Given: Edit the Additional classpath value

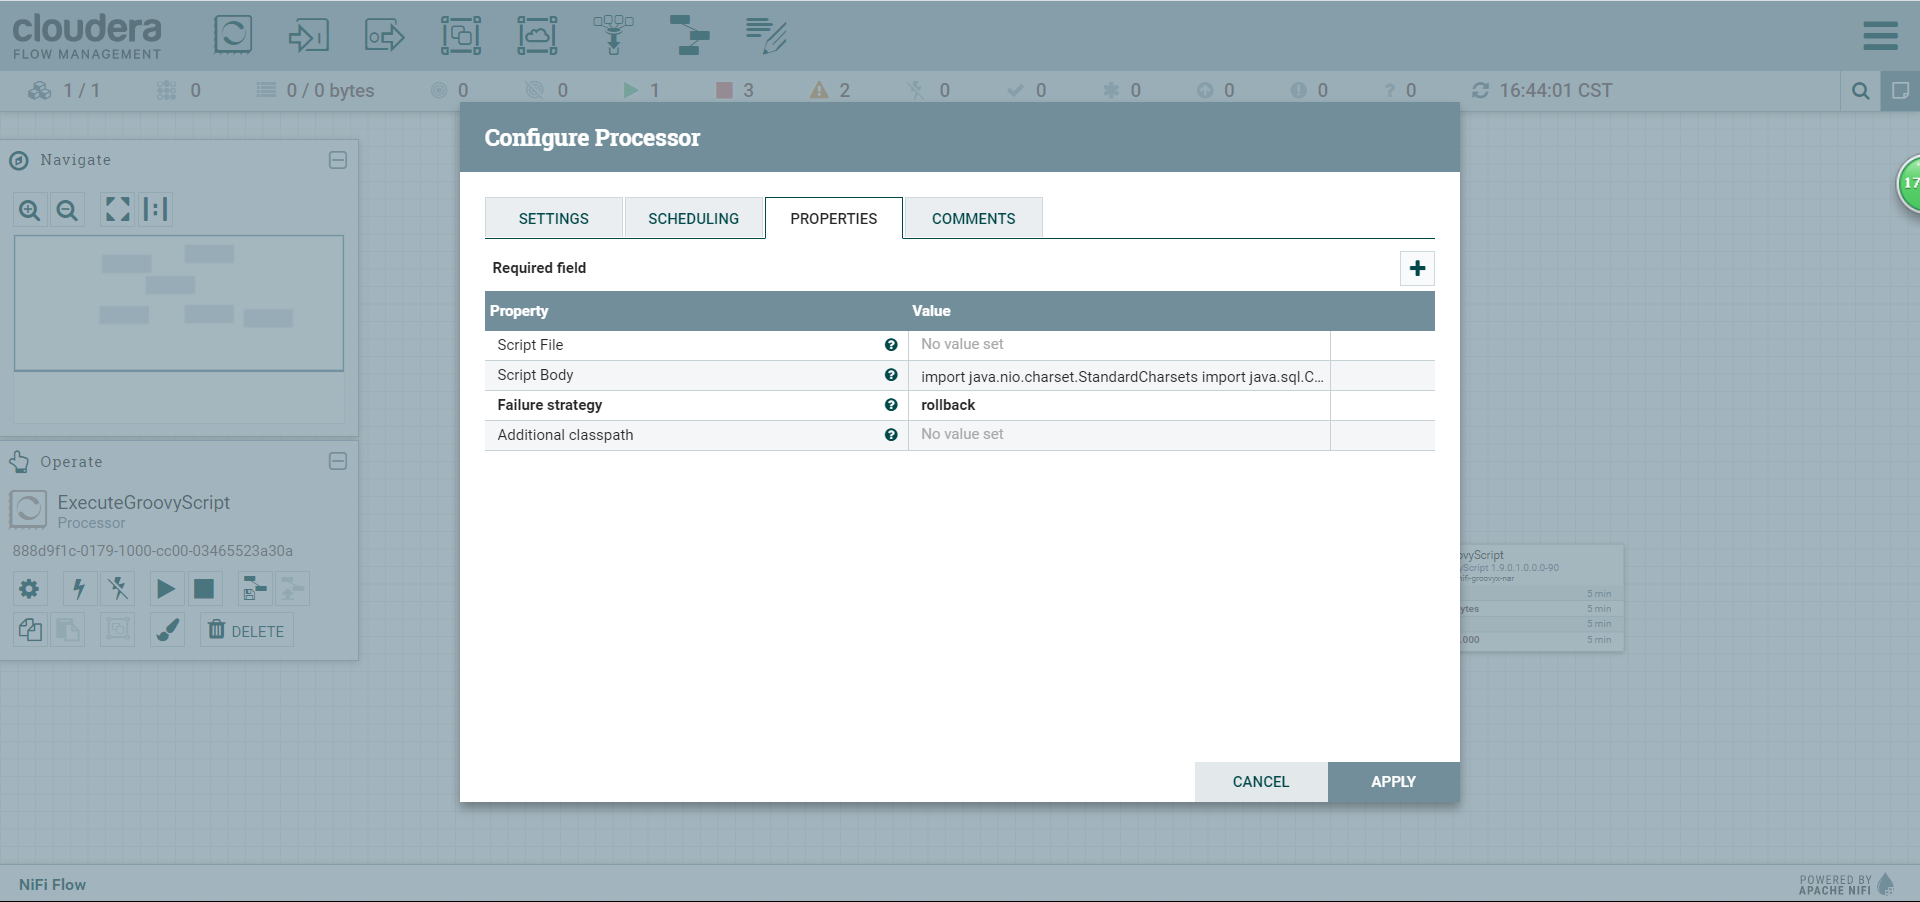Looking at the screenshot, I should (1119, 435).
